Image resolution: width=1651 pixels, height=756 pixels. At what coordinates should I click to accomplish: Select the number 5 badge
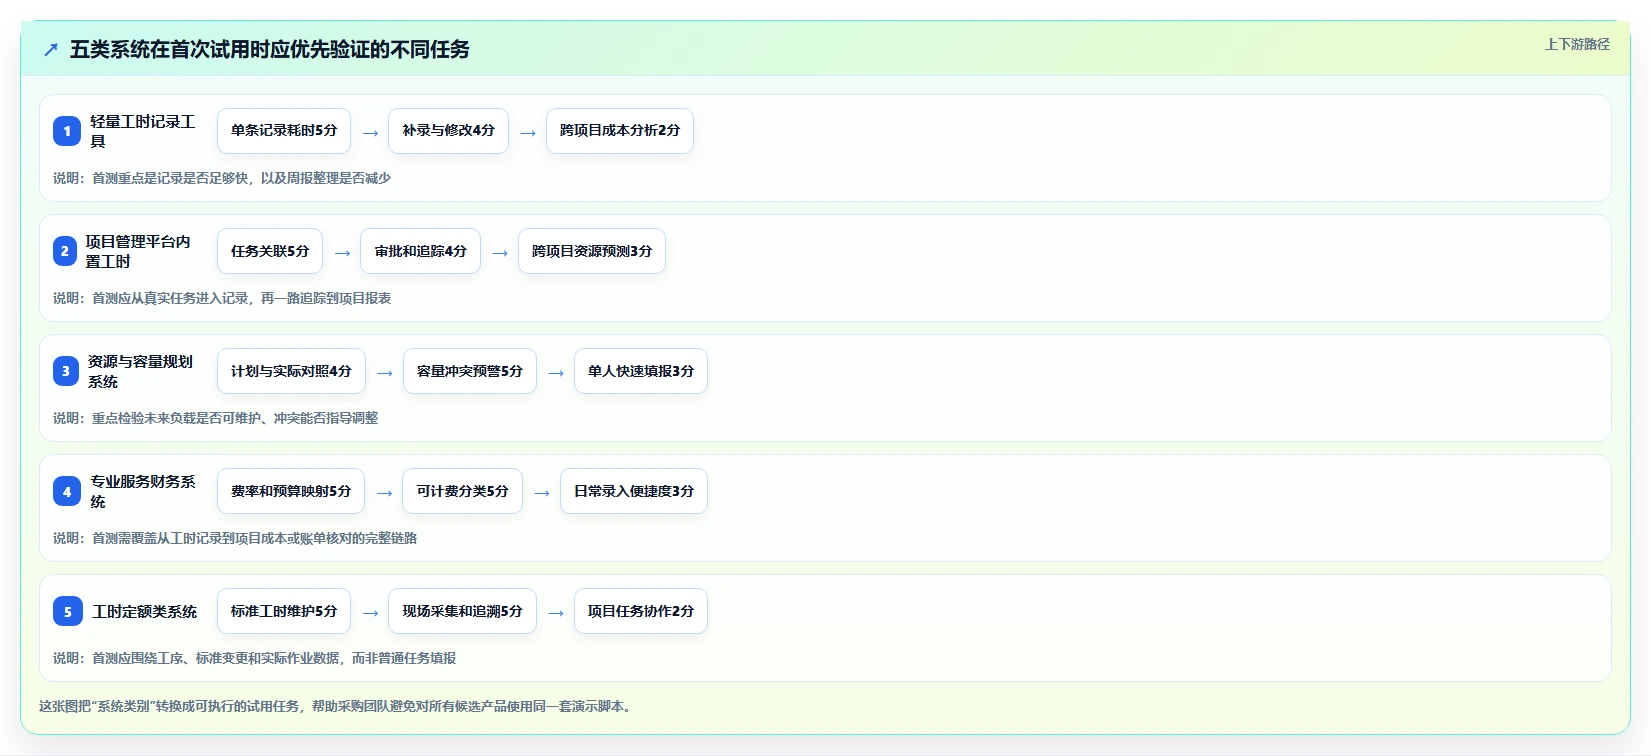[68, 611]
